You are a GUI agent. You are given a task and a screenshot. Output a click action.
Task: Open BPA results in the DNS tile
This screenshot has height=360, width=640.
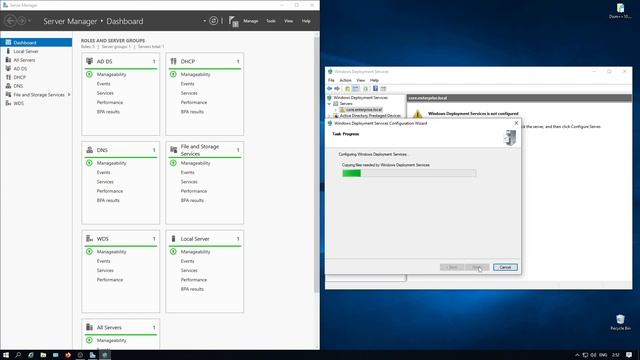108,200
